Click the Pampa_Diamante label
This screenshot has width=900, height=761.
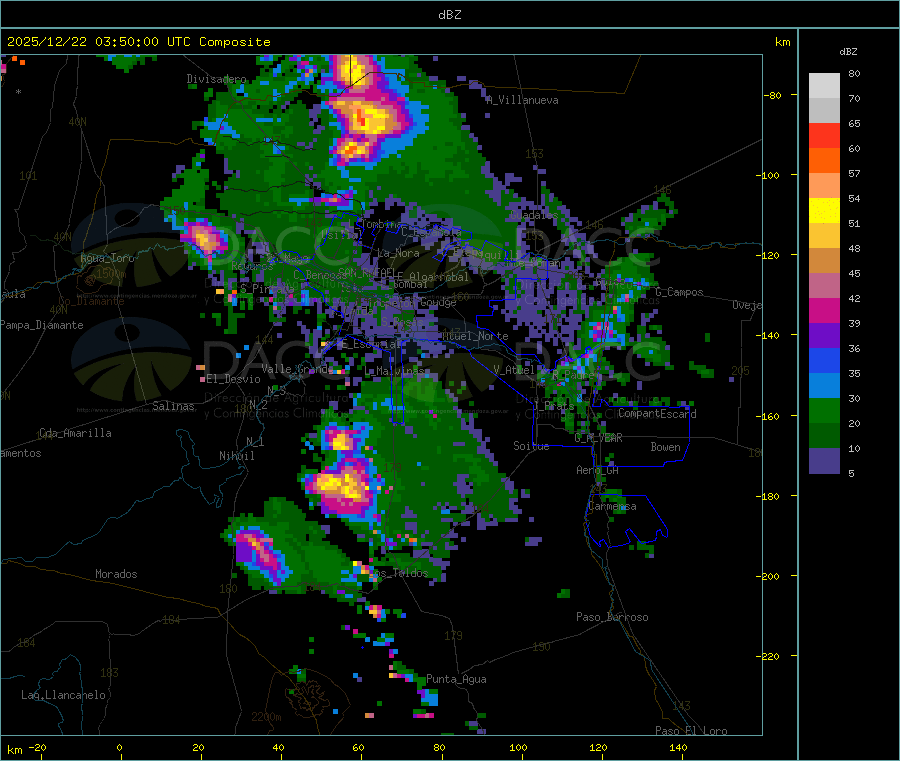click(x=42, y=325)
